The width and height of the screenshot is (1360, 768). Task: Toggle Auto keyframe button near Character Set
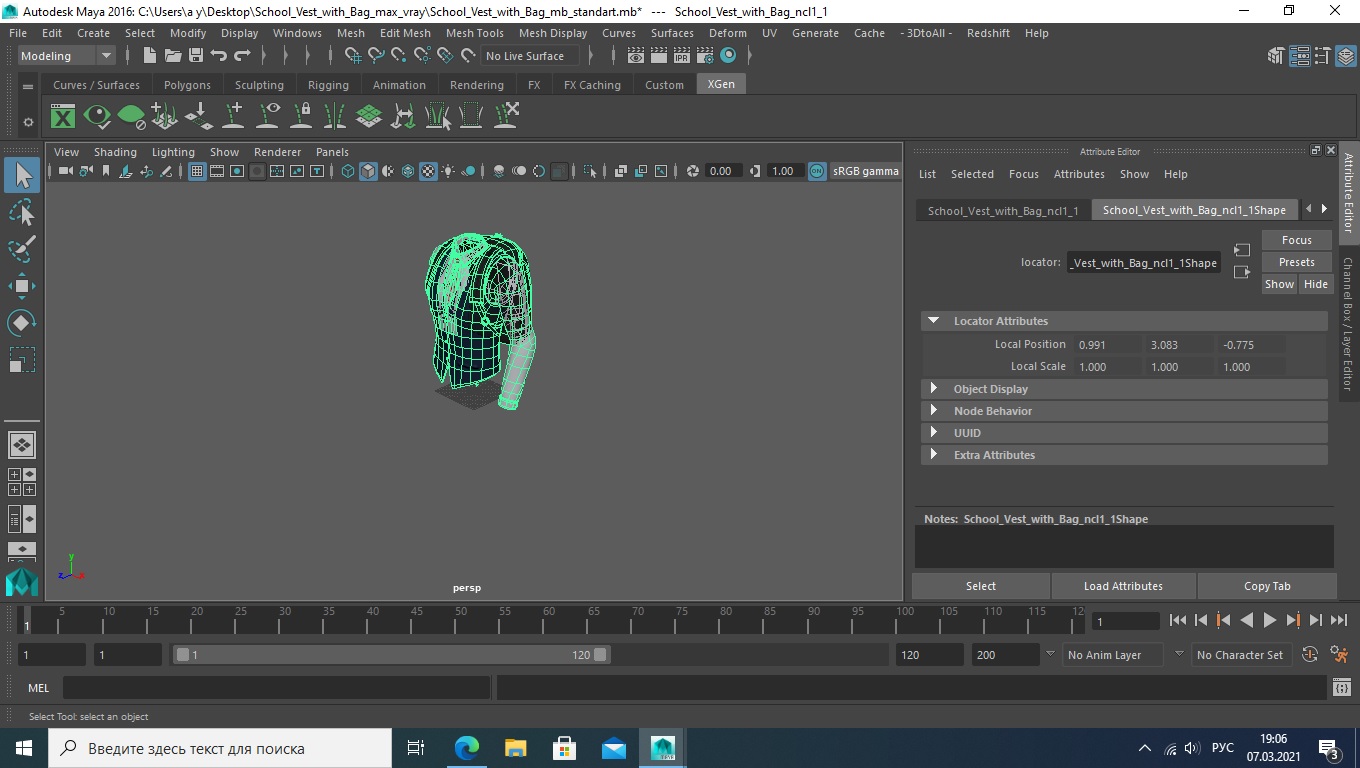pos(1310,655)
